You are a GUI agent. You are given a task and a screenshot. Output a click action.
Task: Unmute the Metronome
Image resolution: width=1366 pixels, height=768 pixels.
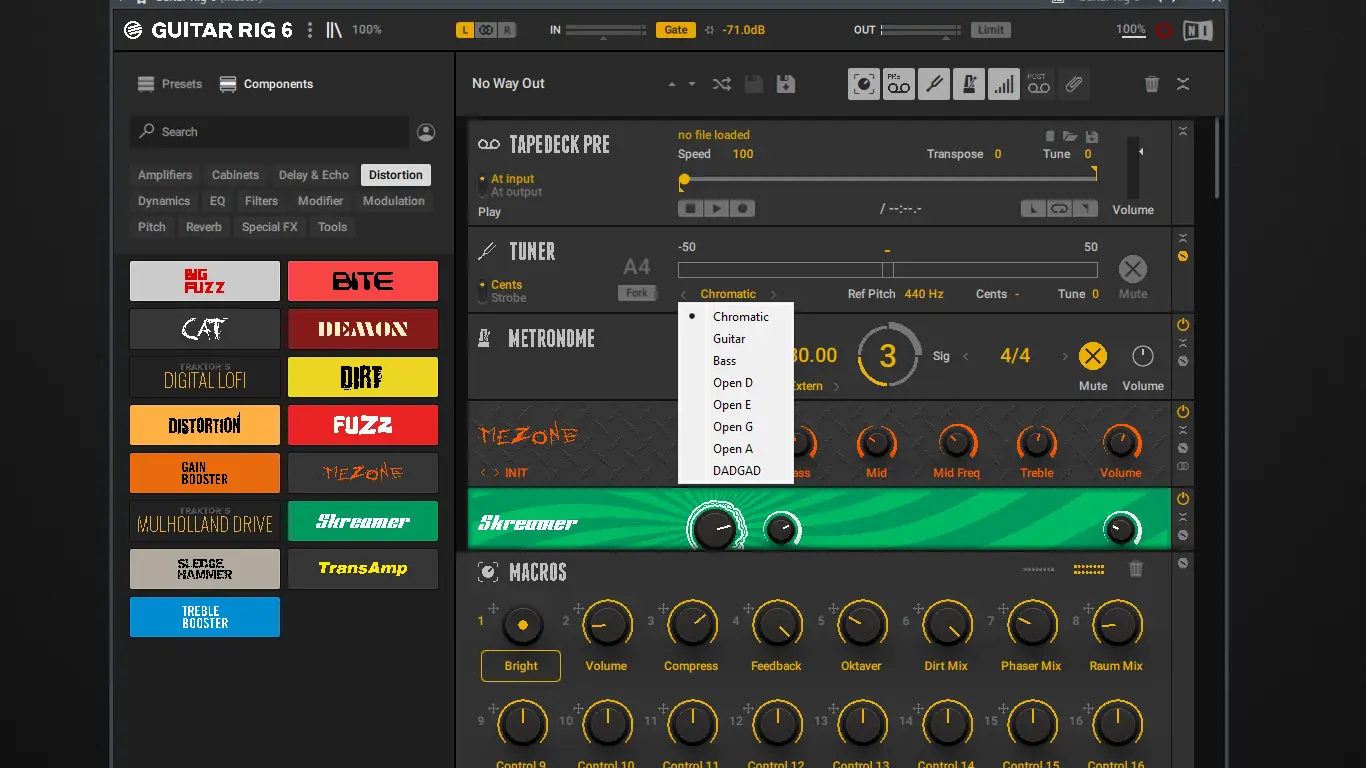point(1093,357)
